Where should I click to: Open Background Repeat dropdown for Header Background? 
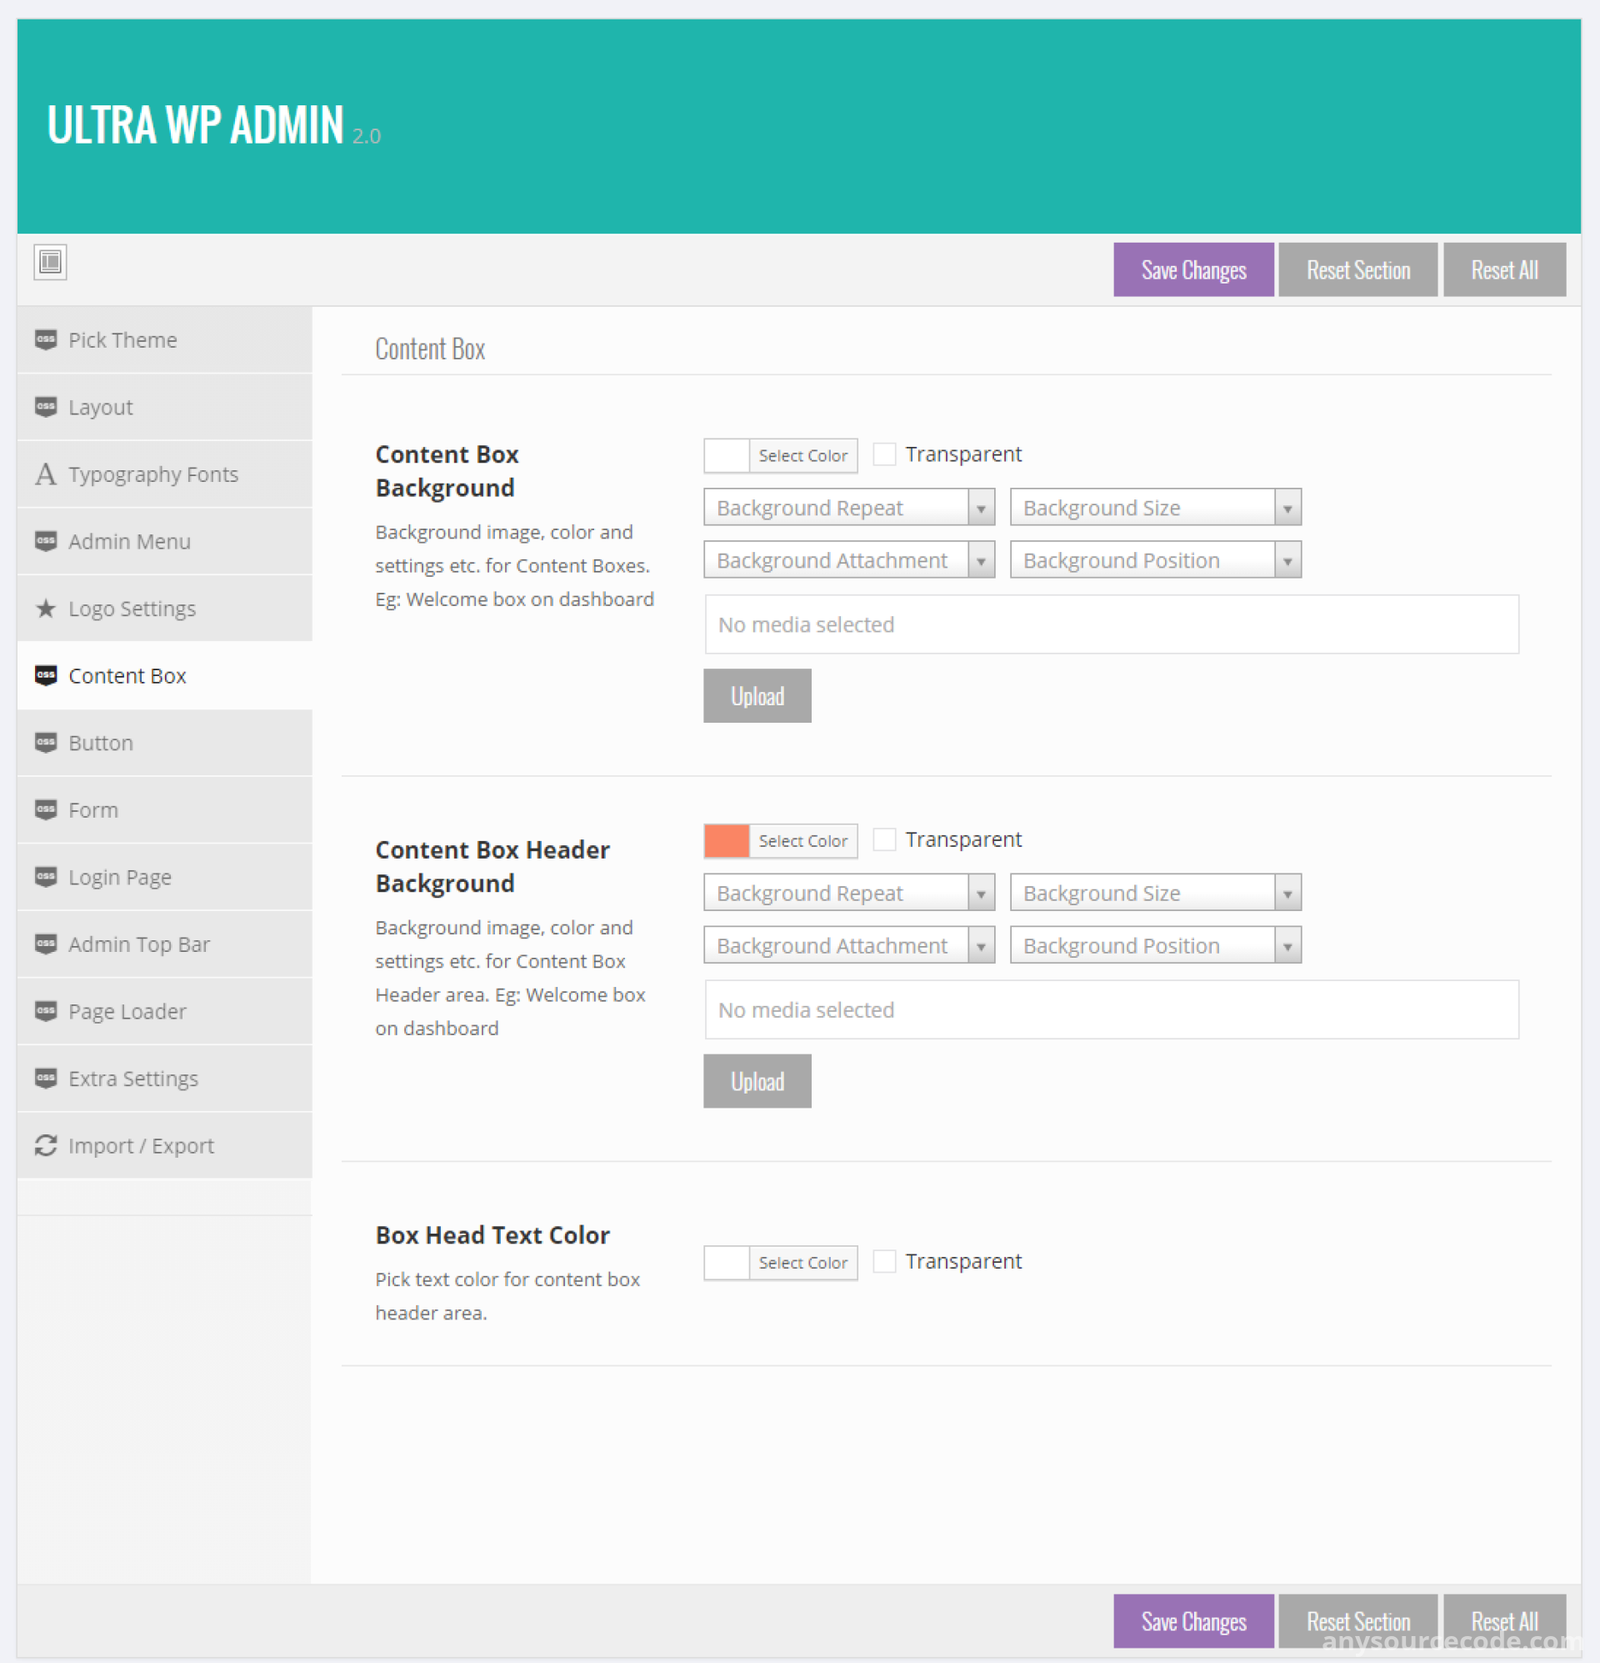(849, 892)
